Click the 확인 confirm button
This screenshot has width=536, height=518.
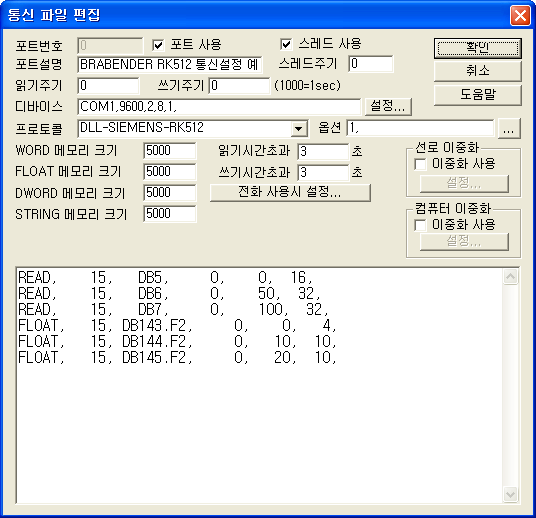pos(478,48)
